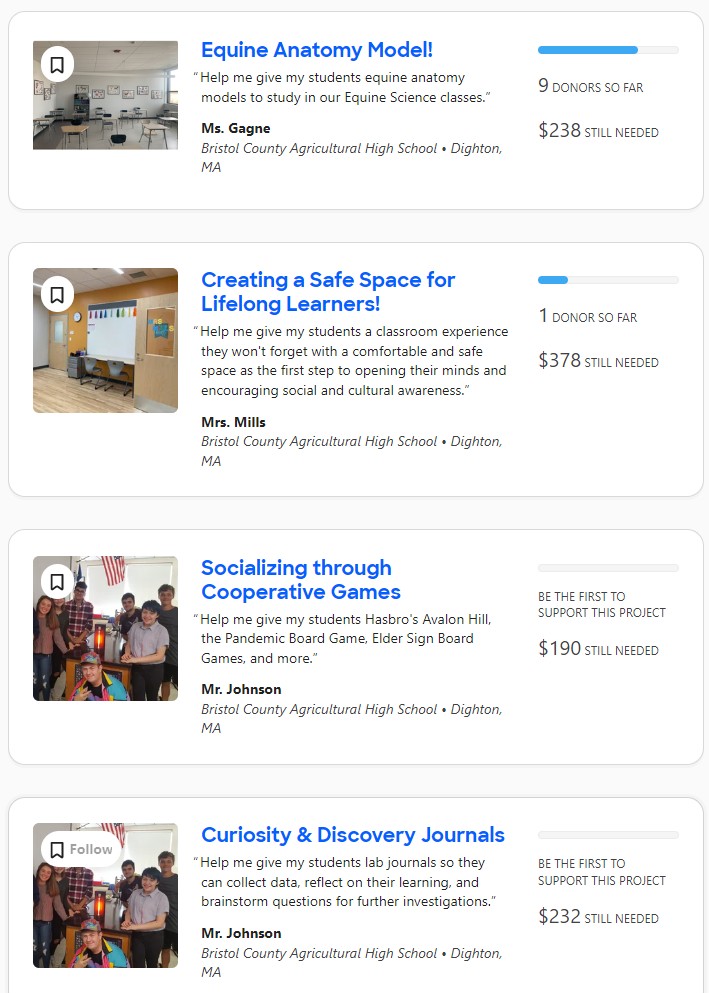Click the empty classroom desks thumbnail

tap(106, 95)
